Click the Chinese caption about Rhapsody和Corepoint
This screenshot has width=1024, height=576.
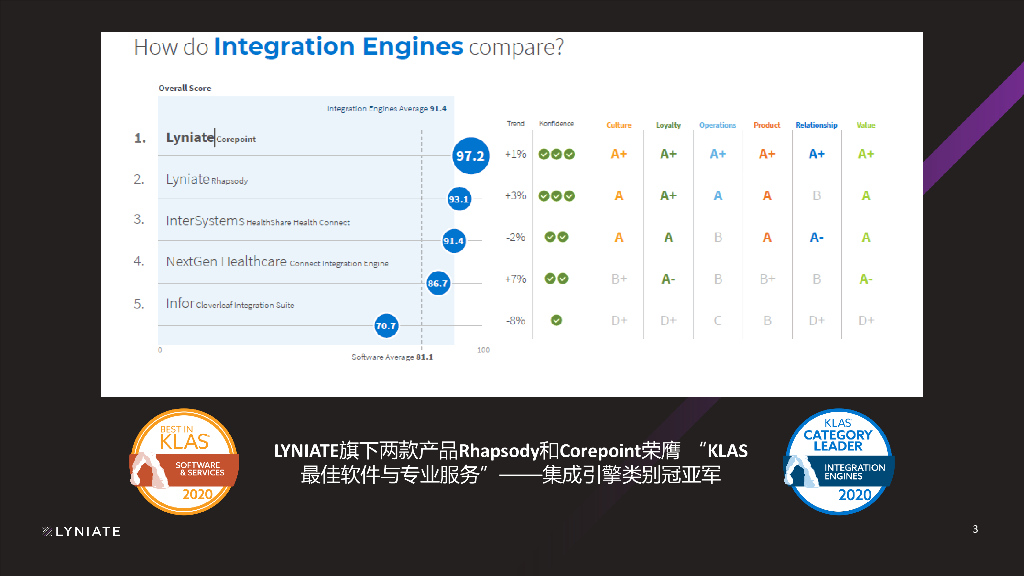(511, 462)
